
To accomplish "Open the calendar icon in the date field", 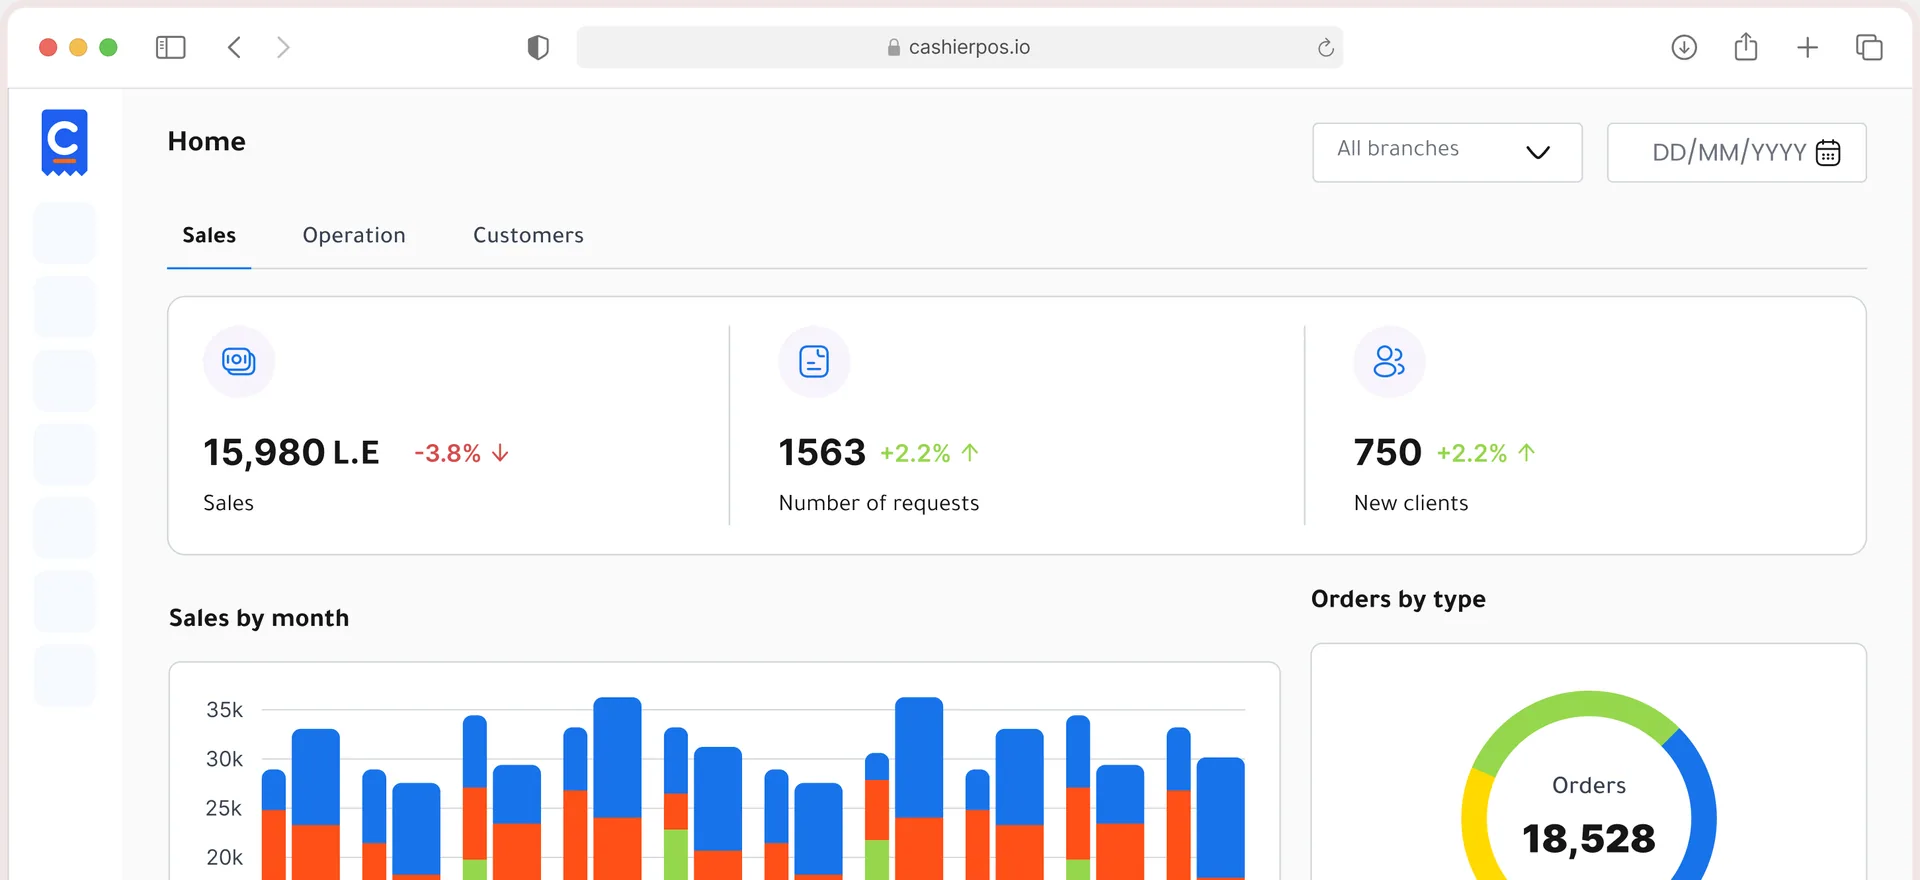I will pos(1828,152).
